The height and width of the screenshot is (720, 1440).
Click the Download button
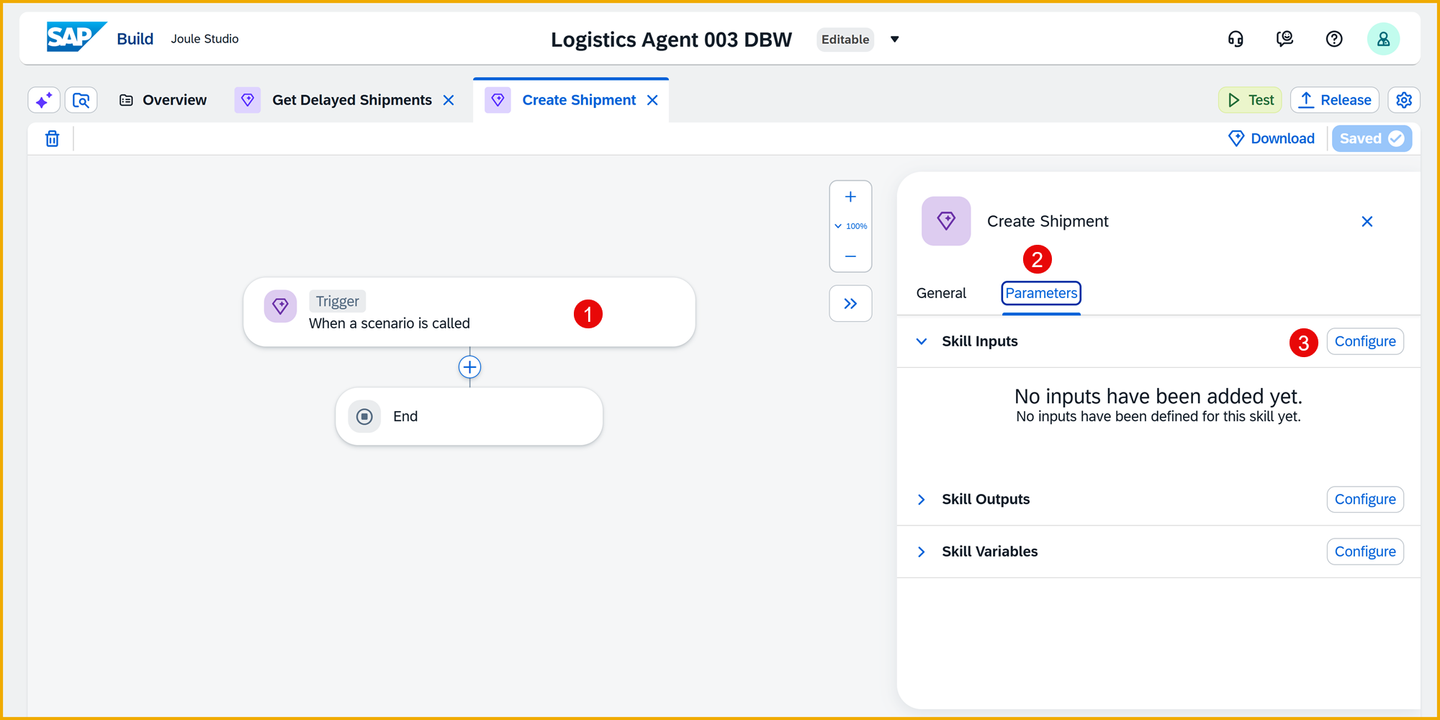pyautogui.click(x=1271, y=139)
